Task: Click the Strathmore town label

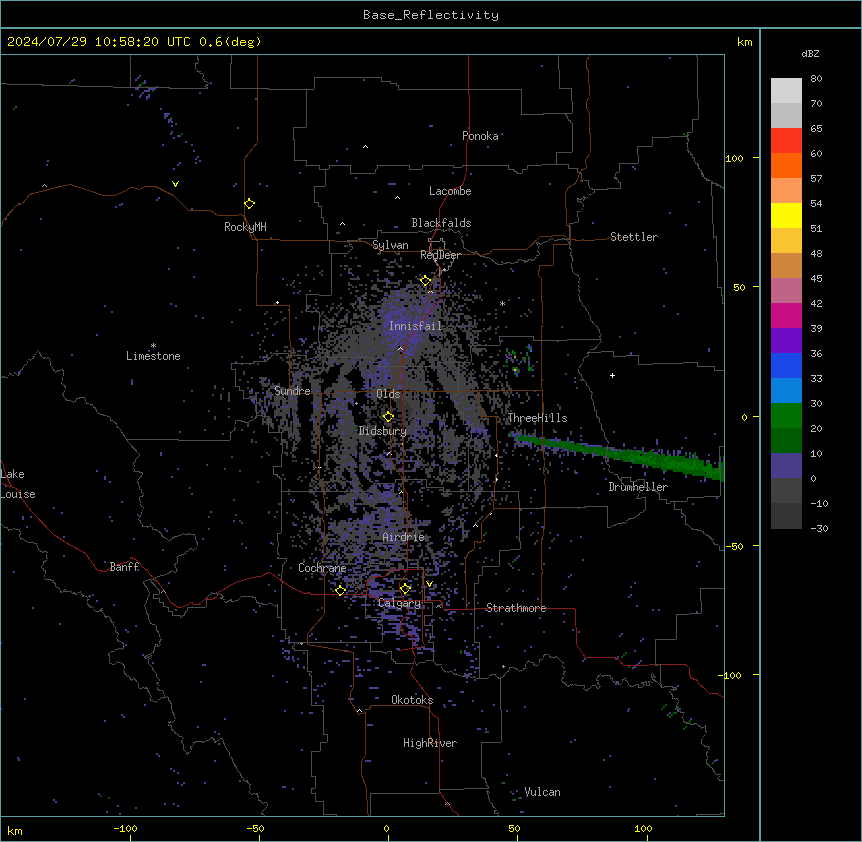Action: click(x=516, y=608)
